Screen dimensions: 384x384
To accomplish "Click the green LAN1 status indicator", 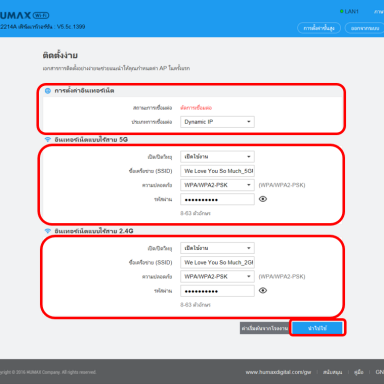I will click(341, 11).
